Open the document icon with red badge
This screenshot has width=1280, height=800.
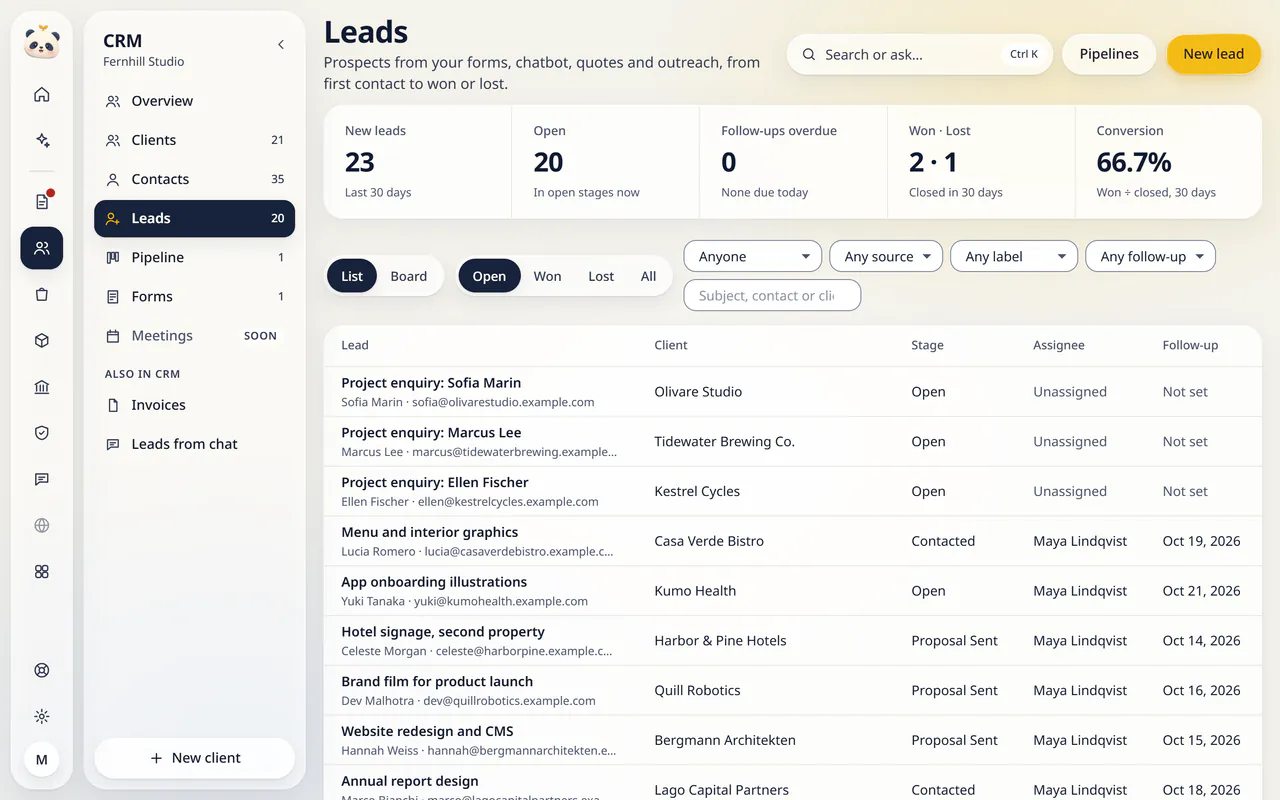pyautogui.click(x=42, y=202)
